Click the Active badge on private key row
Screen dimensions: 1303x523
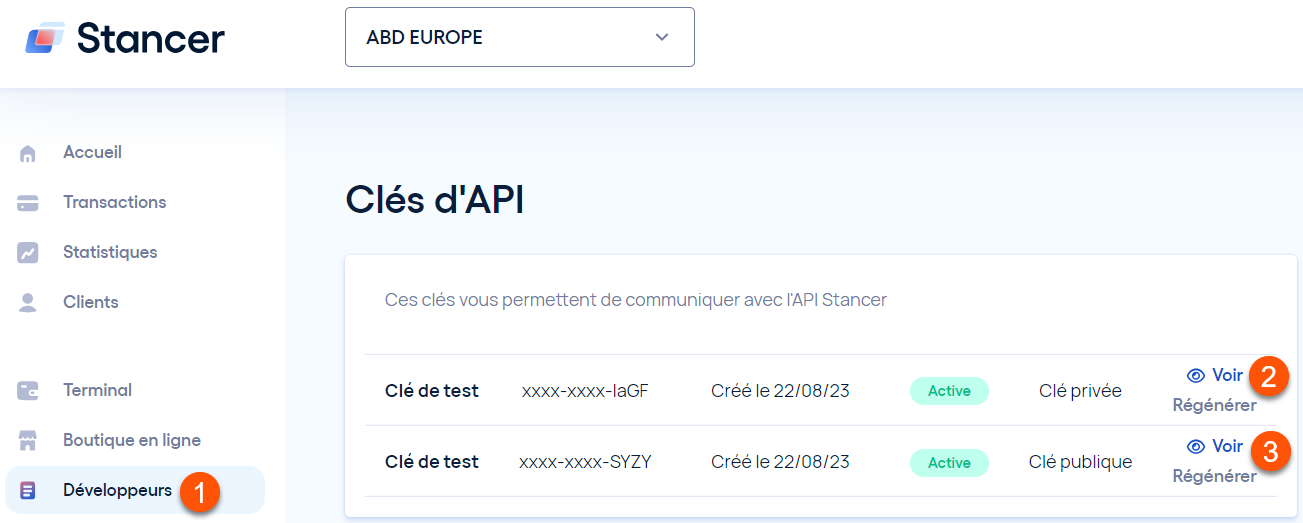tap(949, 391)
